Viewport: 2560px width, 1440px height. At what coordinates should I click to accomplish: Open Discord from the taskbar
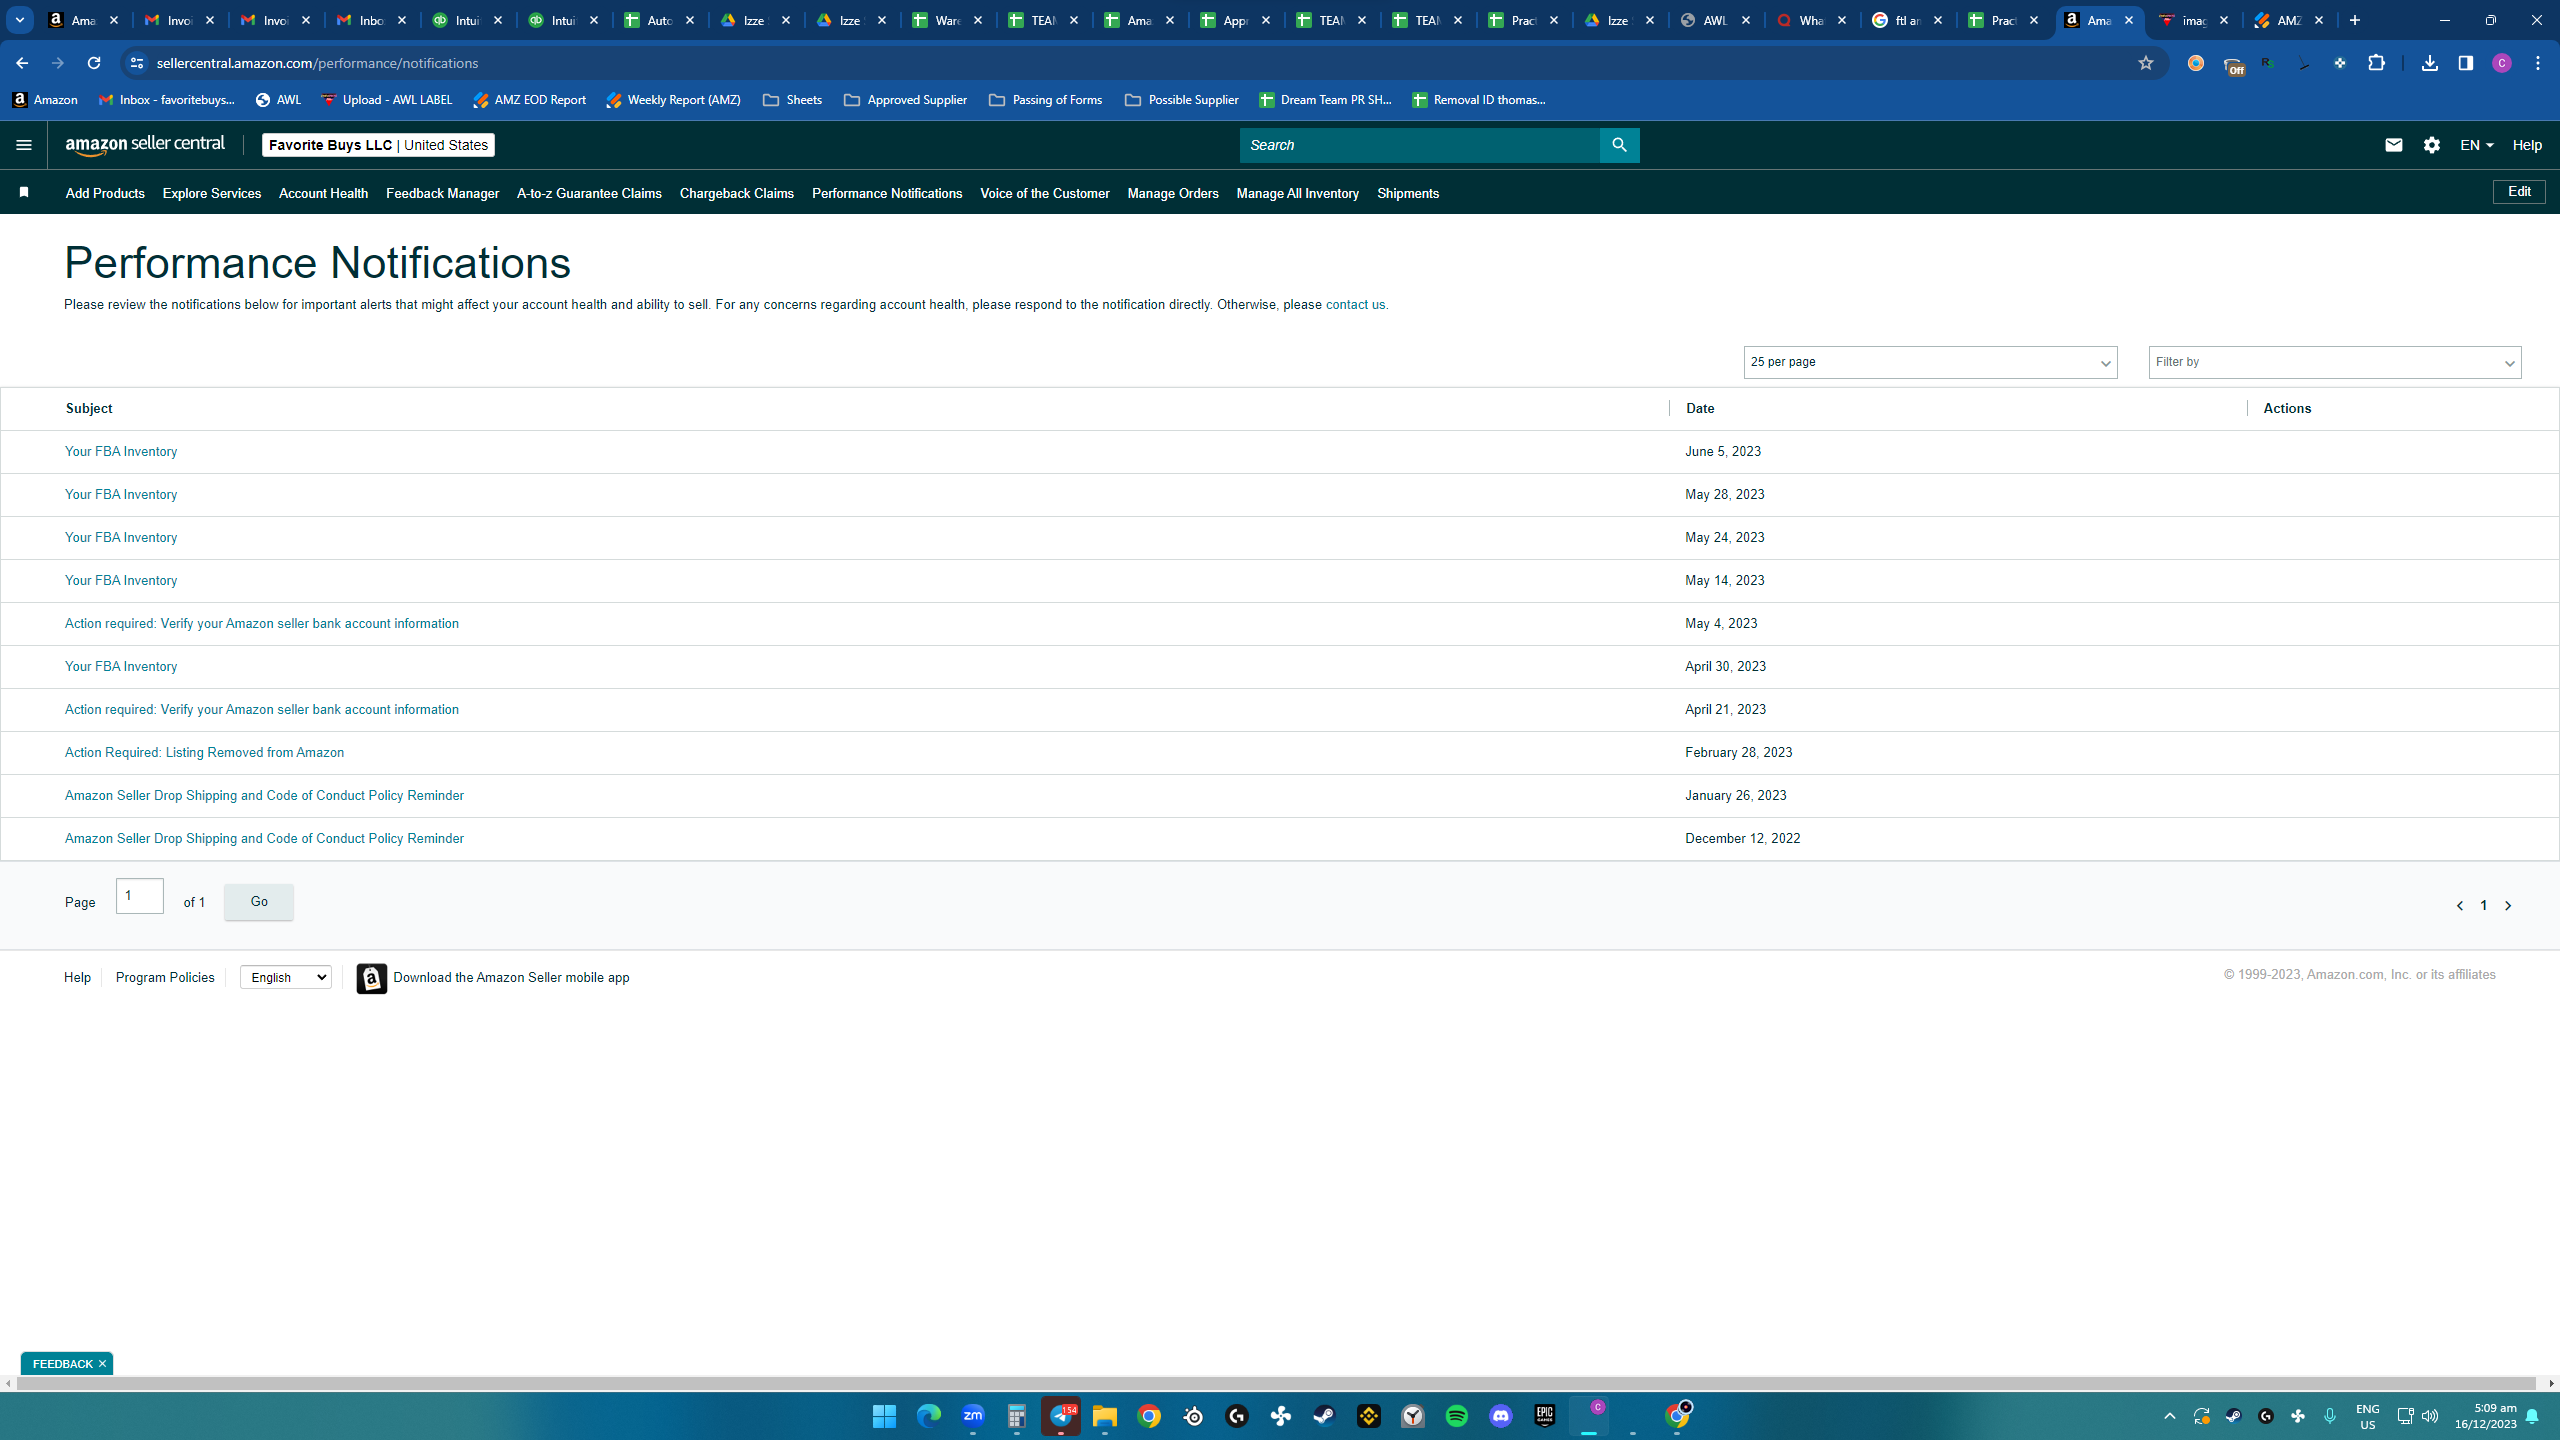pos(1501,1416)
